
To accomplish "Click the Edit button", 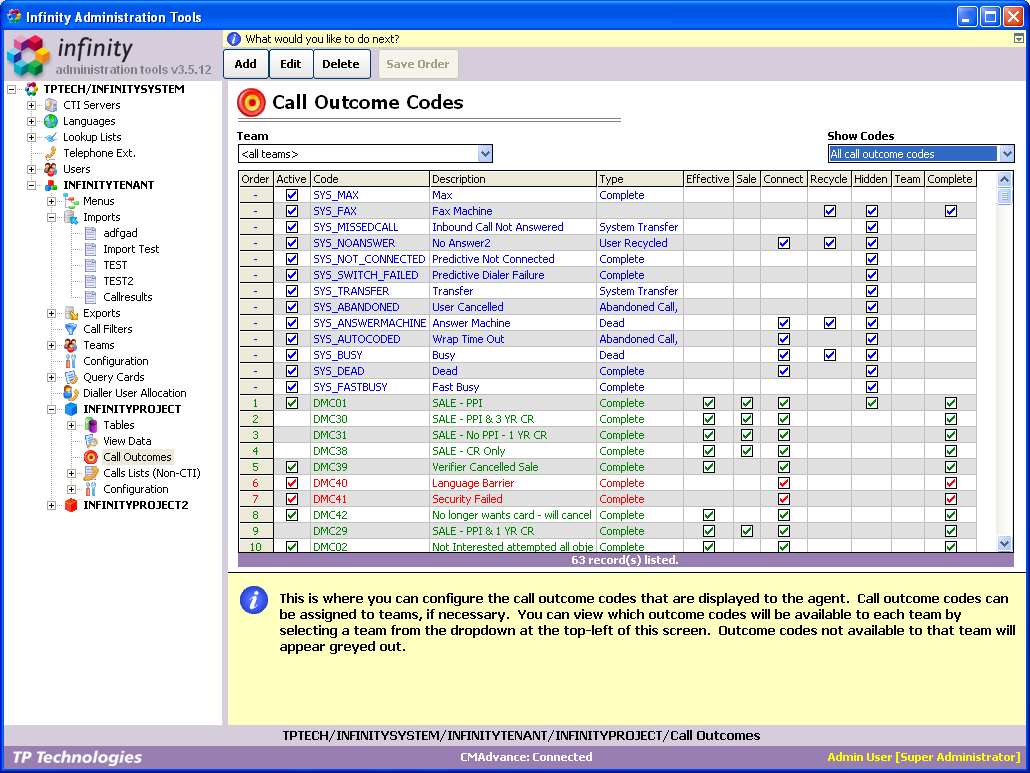I will click(290, 64).
